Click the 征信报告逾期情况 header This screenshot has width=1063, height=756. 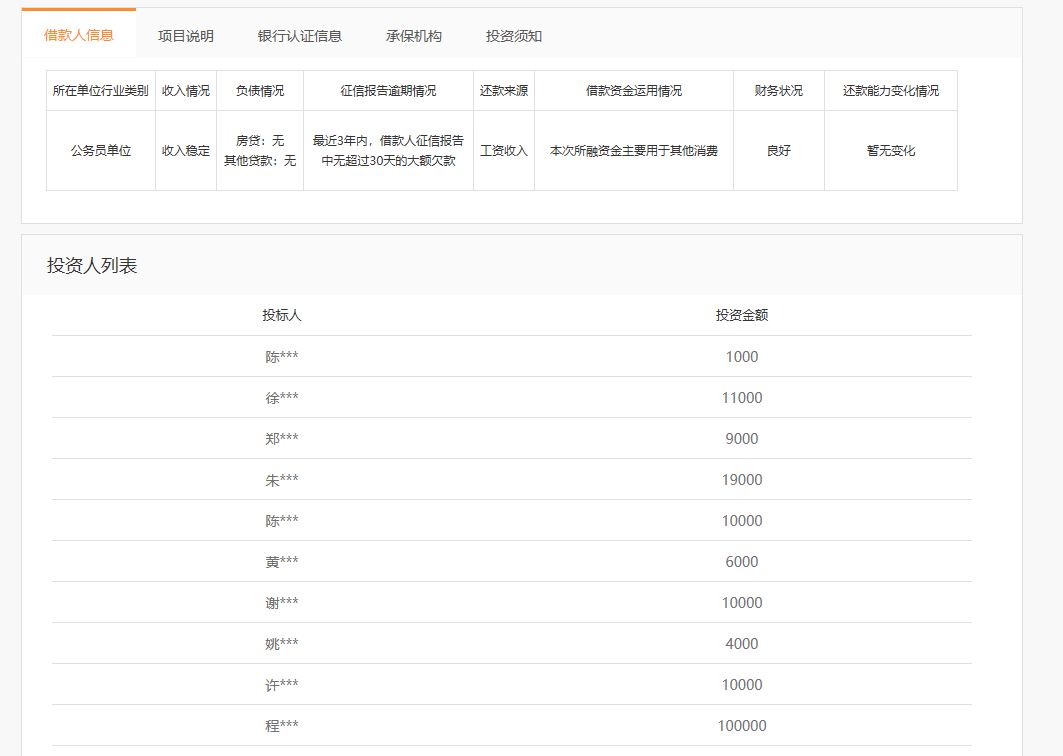(383, 90)
